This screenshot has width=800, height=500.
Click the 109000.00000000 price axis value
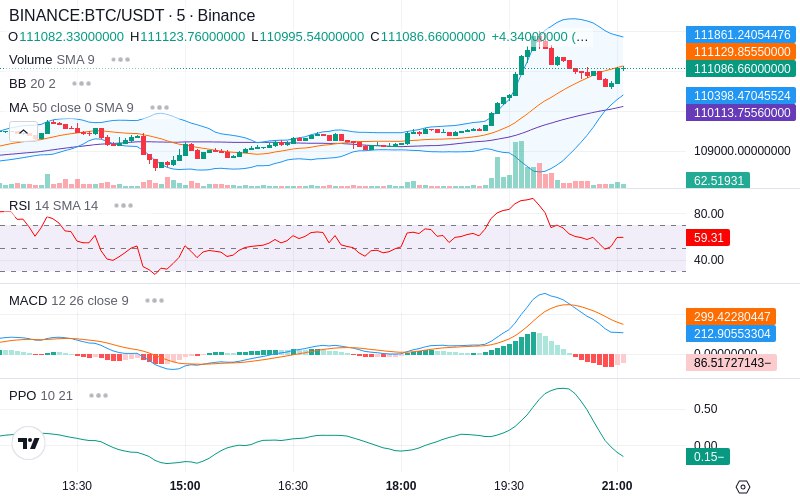pos(742,151)
